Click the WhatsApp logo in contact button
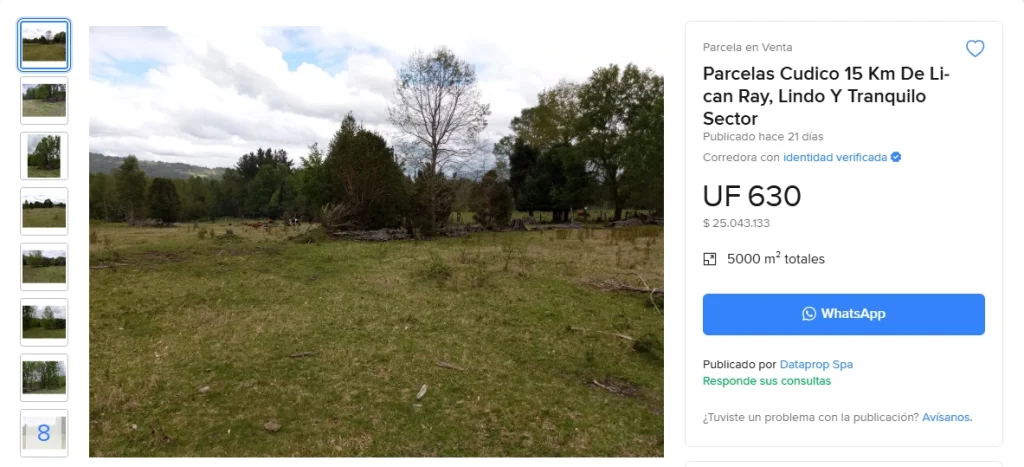This screenshot has width=1024, height=467. click(x=809, y=314)
